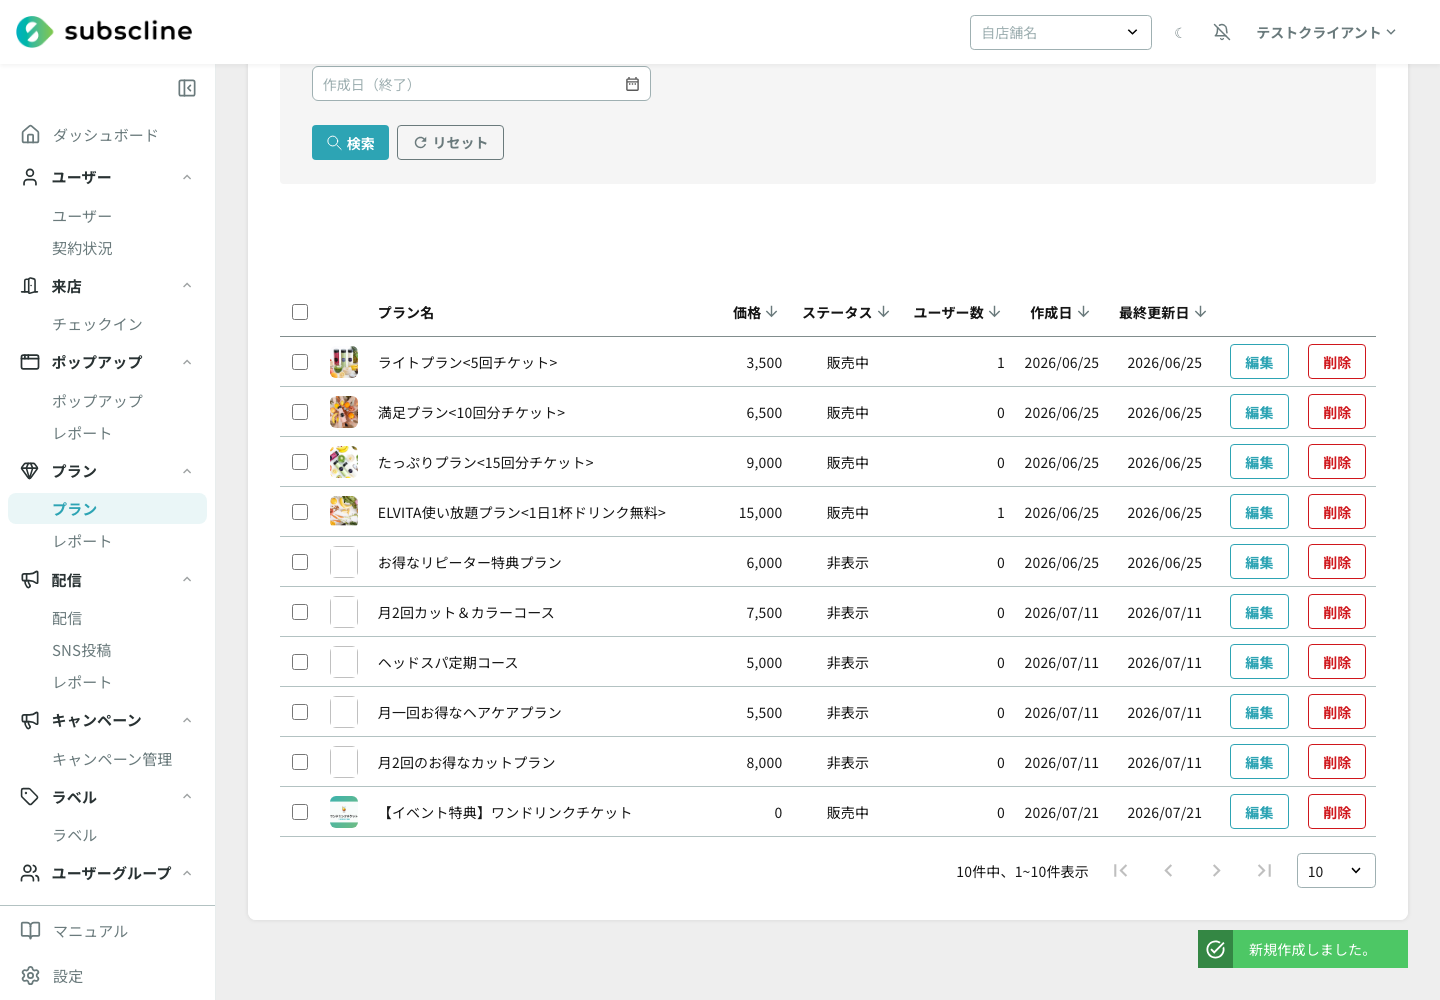Open the 自店舗名 store dropdown
The image size is (1440, 1000).
[1061, 32]
